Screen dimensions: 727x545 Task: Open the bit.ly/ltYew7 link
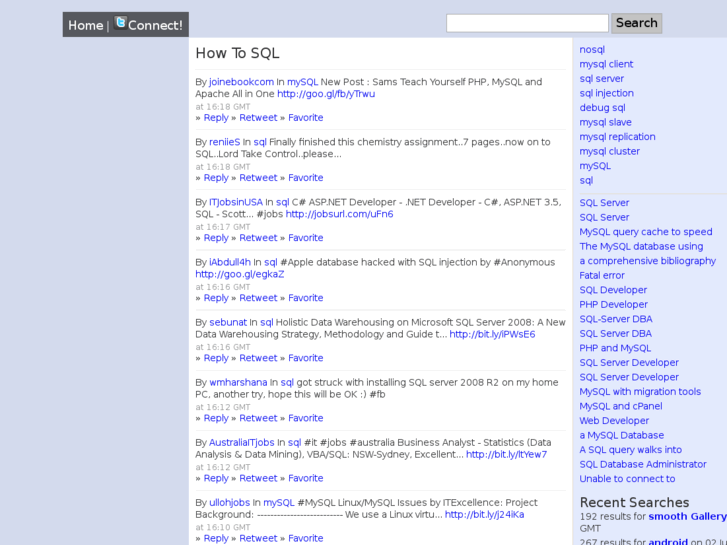506,455
